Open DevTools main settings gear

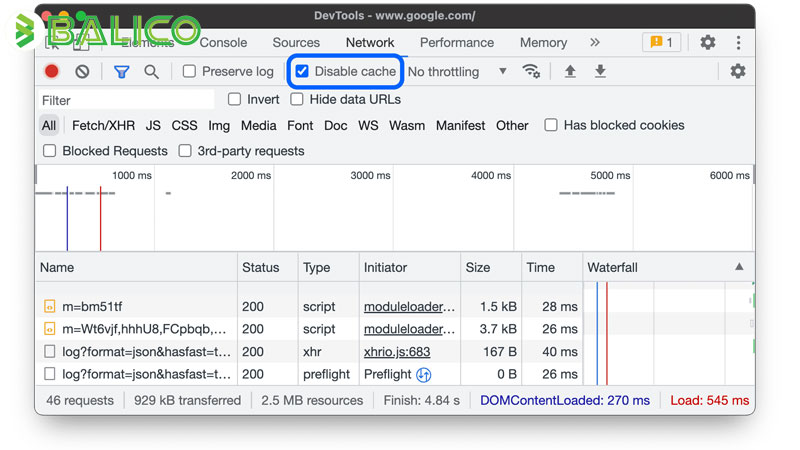(x=708, y=42)
